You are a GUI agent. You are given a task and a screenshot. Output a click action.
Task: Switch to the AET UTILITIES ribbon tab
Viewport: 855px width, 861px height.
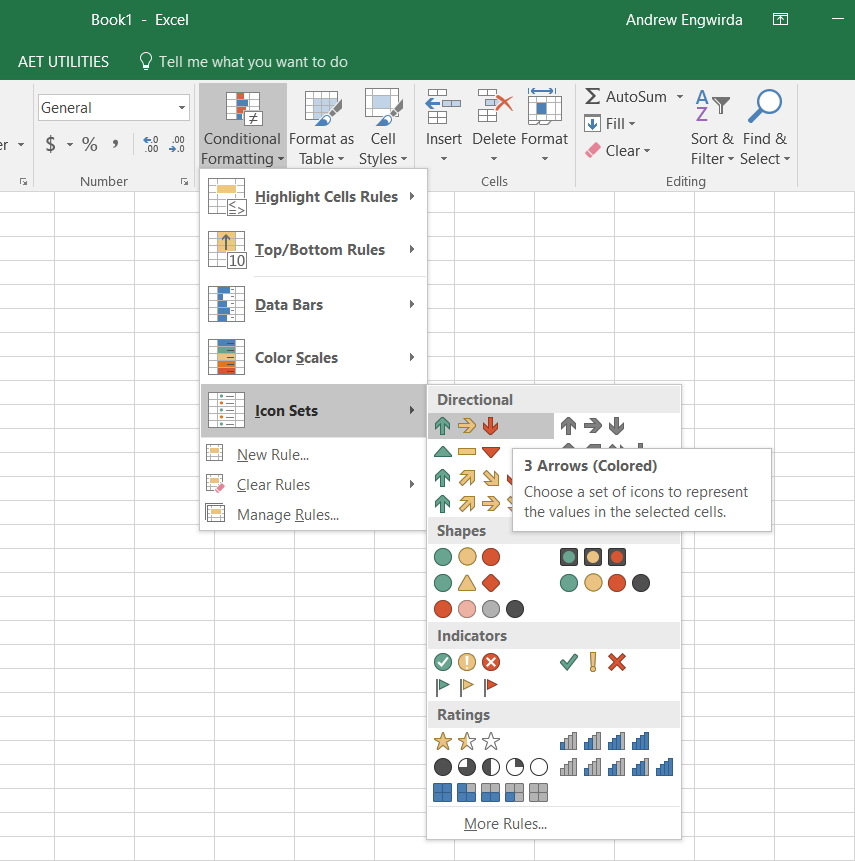click(63, 61)
